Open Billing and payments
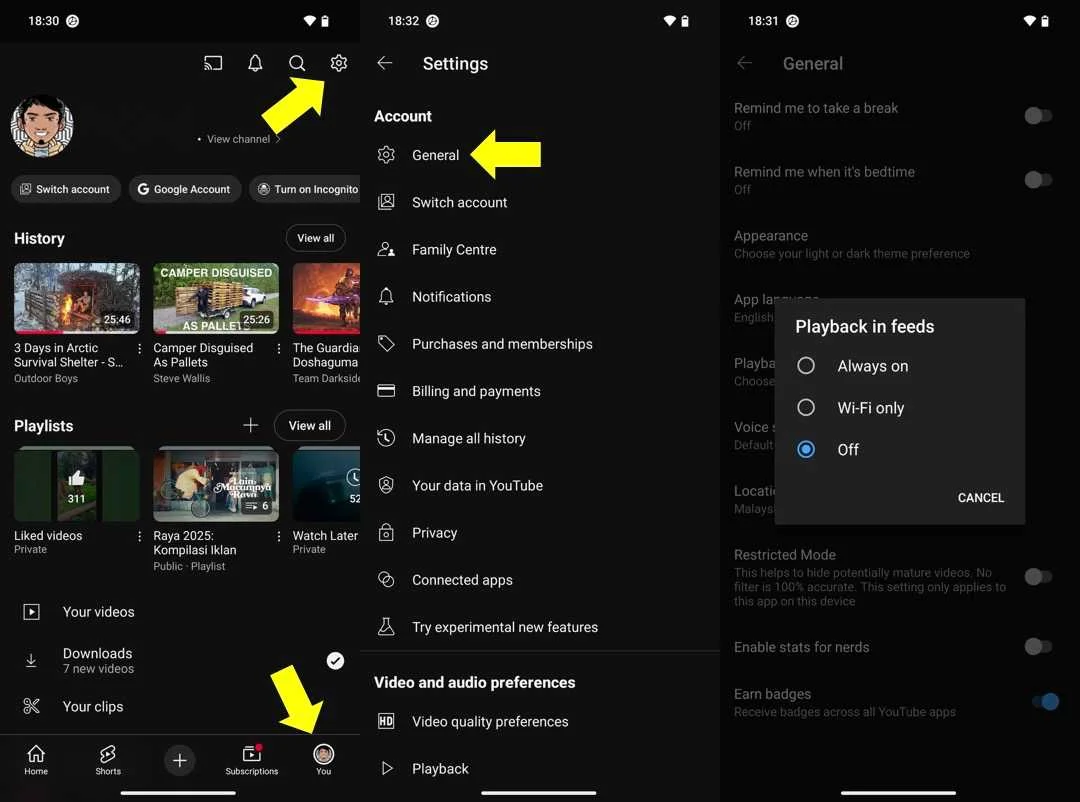The width and height of the screenshot is (1080, 802). 540,391
